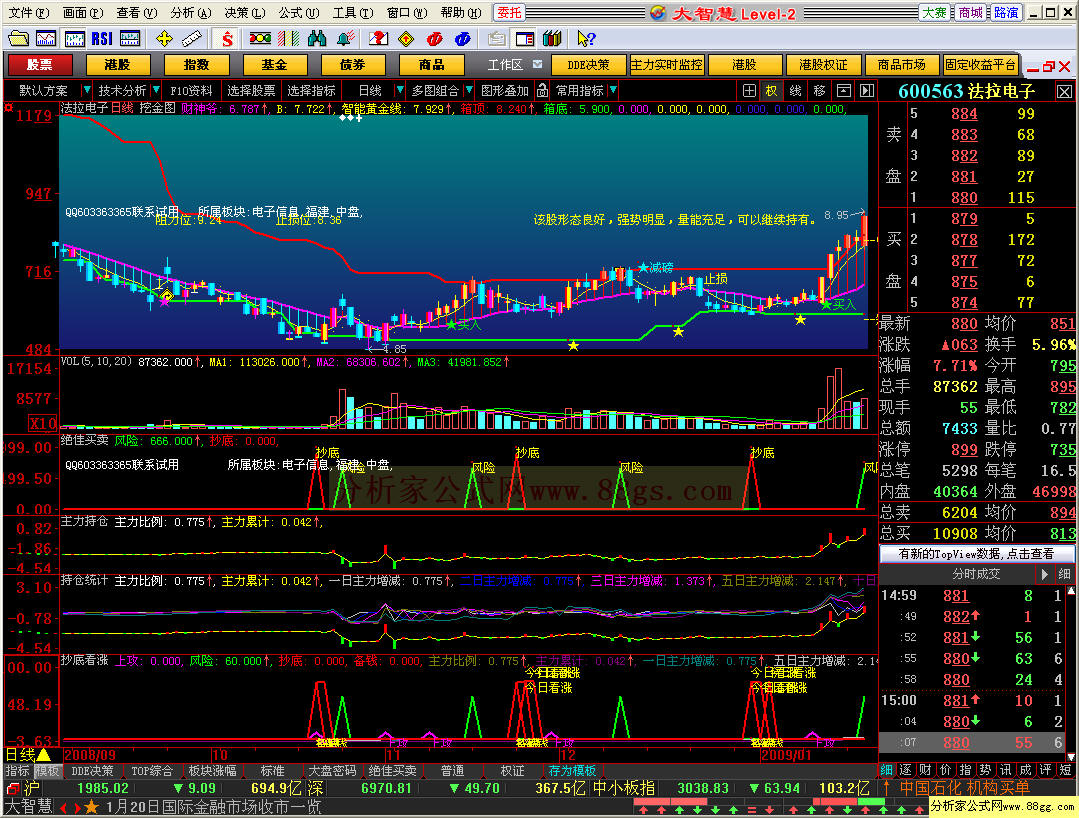Click the 选择股票 button
Image resolution: width=1079 pixels, height=818 pixels.
coord(251,90)
